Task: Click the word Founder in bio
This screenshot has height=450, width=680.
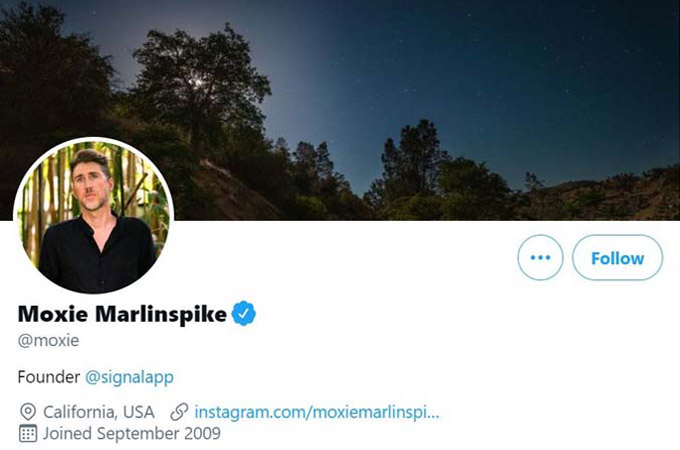Action: 49,377
